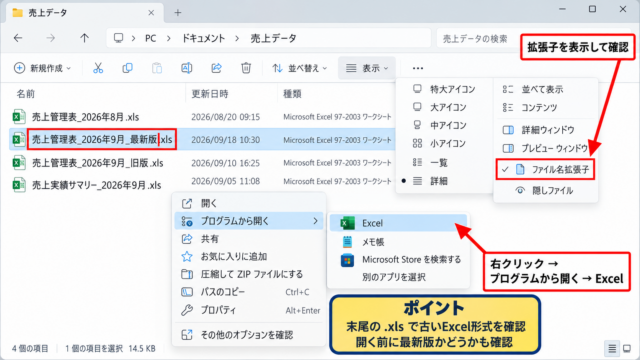Image resolution: width=640 pixels, height=360 pixels.
Task: Open the 並べ替え sort dropdown
Action: pos(300,68)
